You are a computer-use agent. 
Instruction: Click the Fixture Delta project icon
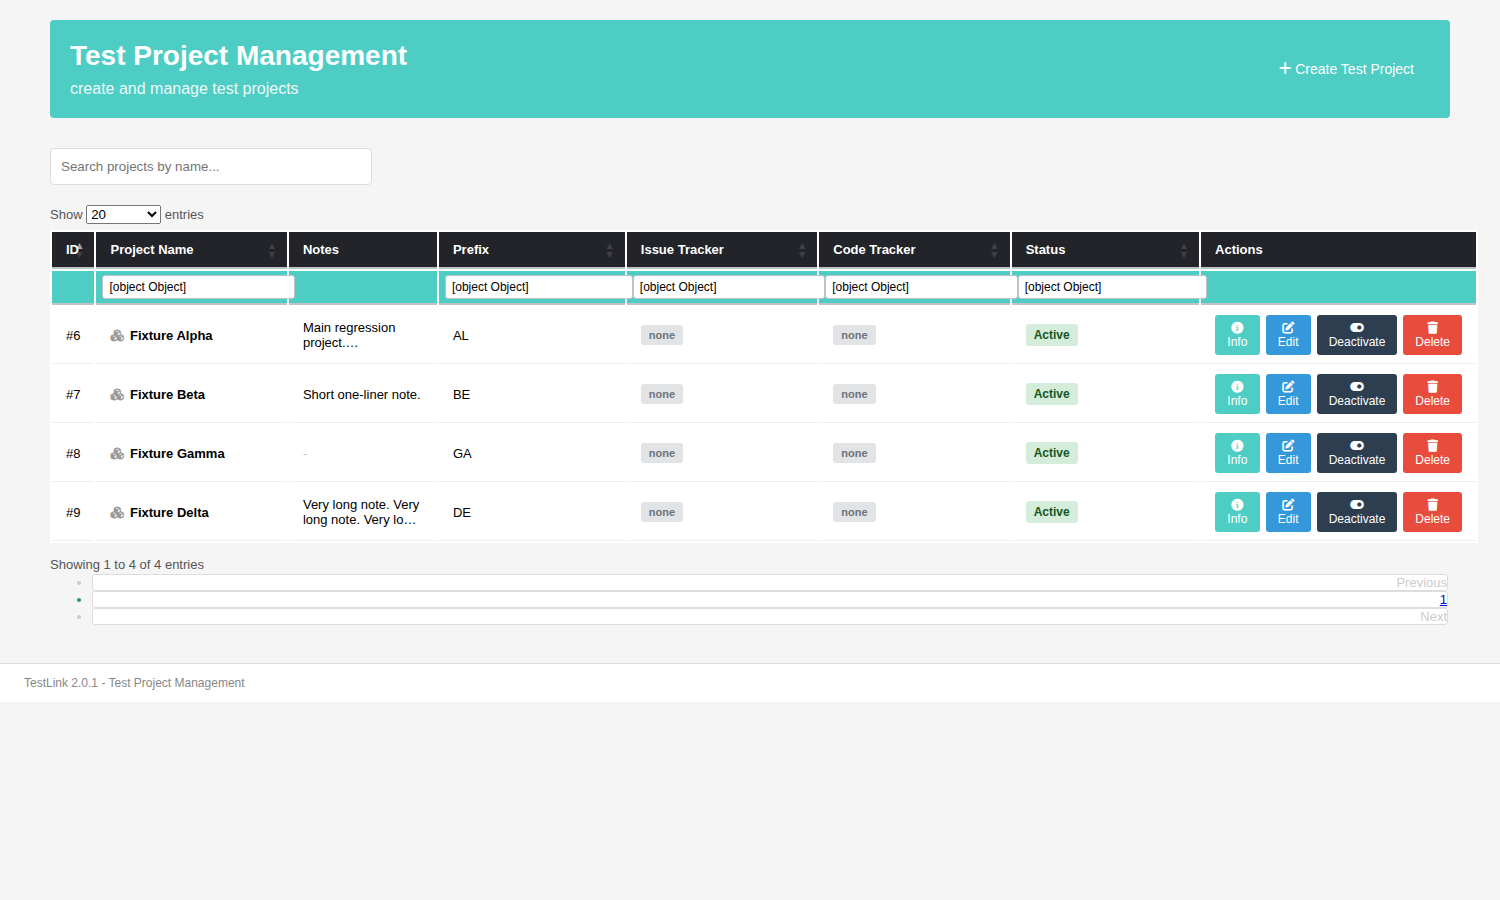117,513
